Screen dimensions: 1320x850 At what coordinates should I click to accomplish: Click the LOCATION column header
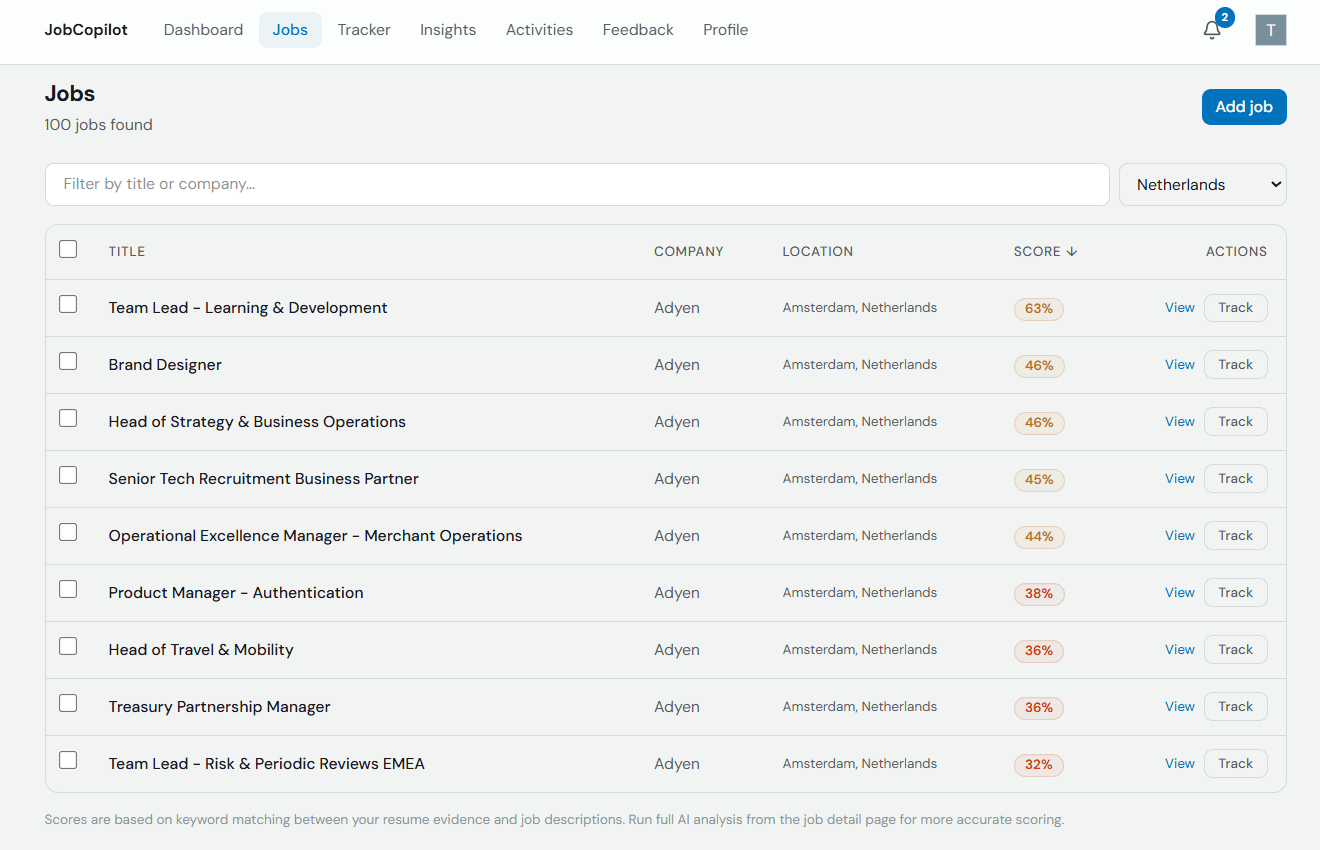tap(817, 252)
